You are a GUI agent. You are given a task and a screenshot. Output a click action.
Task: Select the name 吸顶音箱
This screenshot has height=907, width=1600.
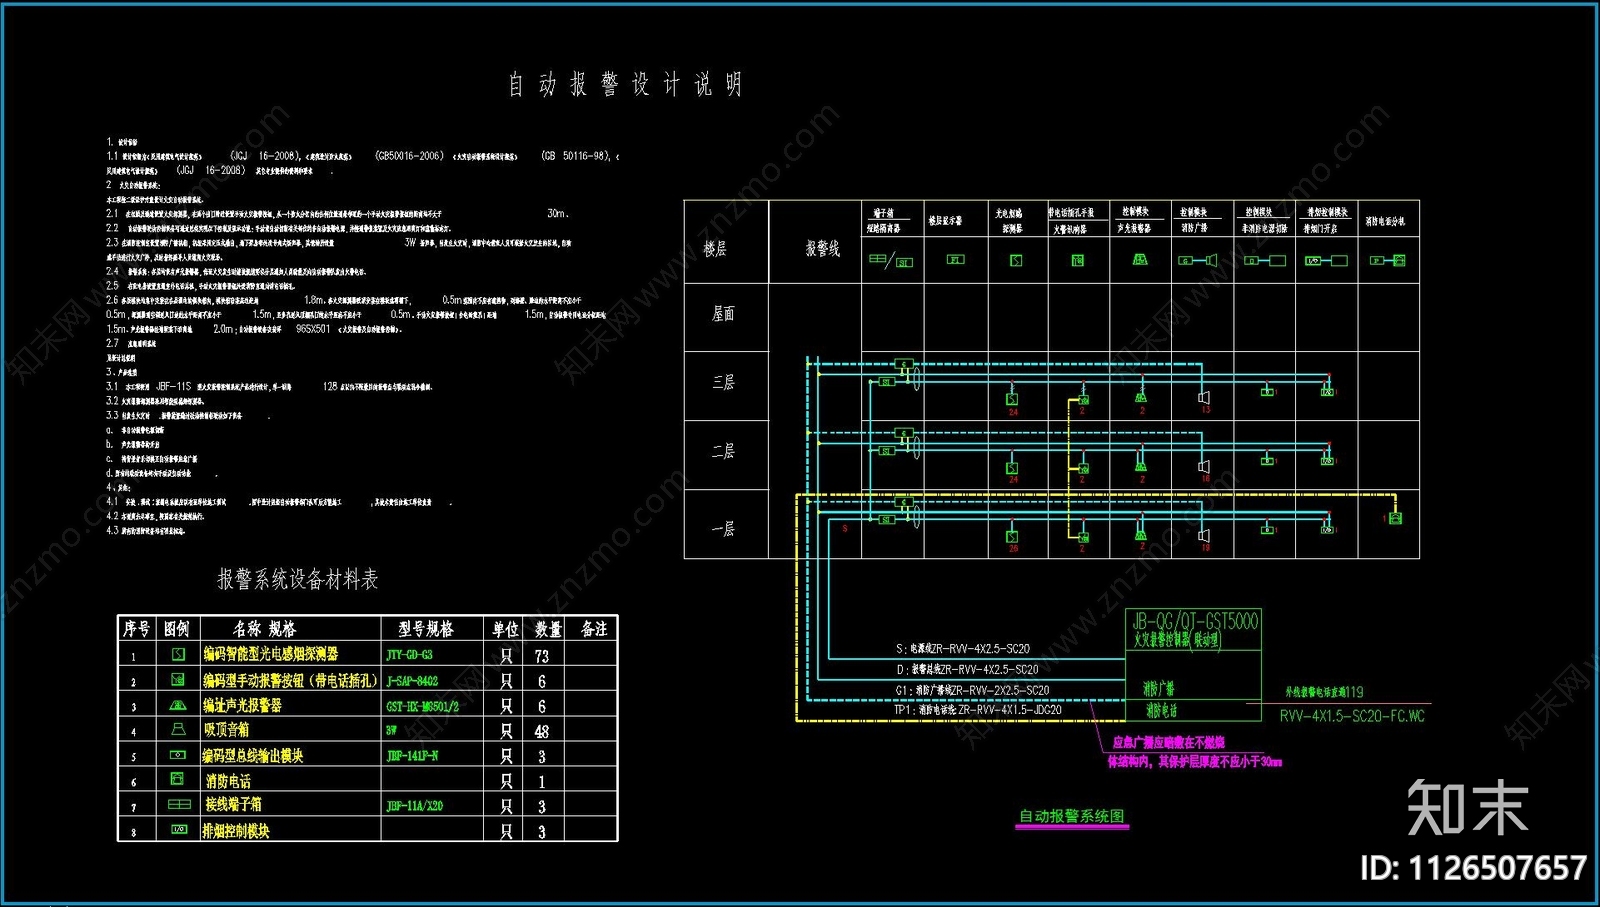coord(227,731)
